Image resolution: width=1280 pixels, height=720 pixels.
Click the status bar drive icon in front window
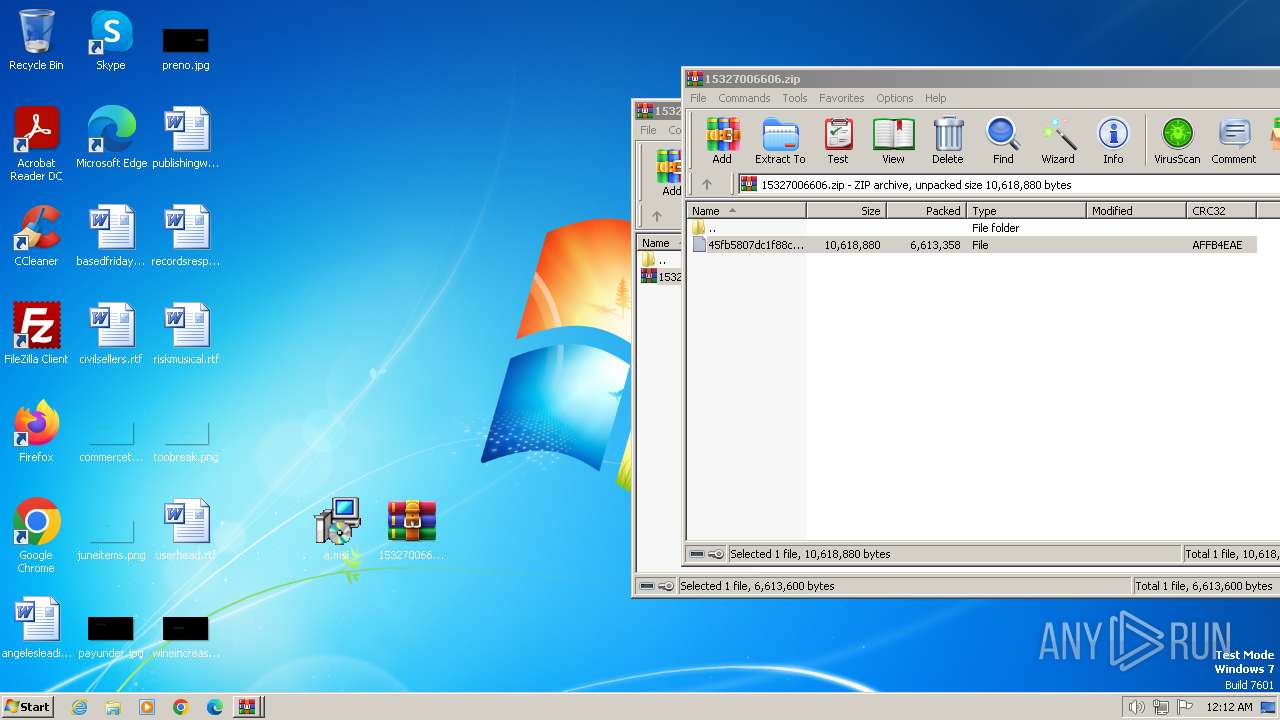pyautogui.click(x=697, y=554)
